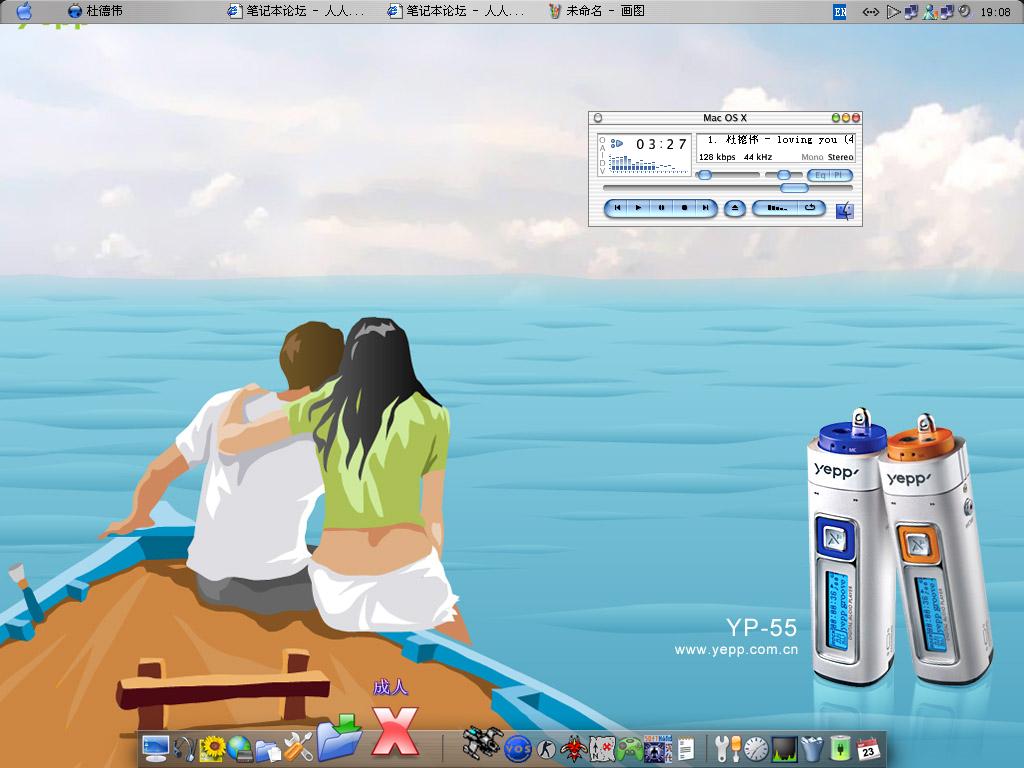Toggle shuffle mode in the player

[x=776, y=208]
